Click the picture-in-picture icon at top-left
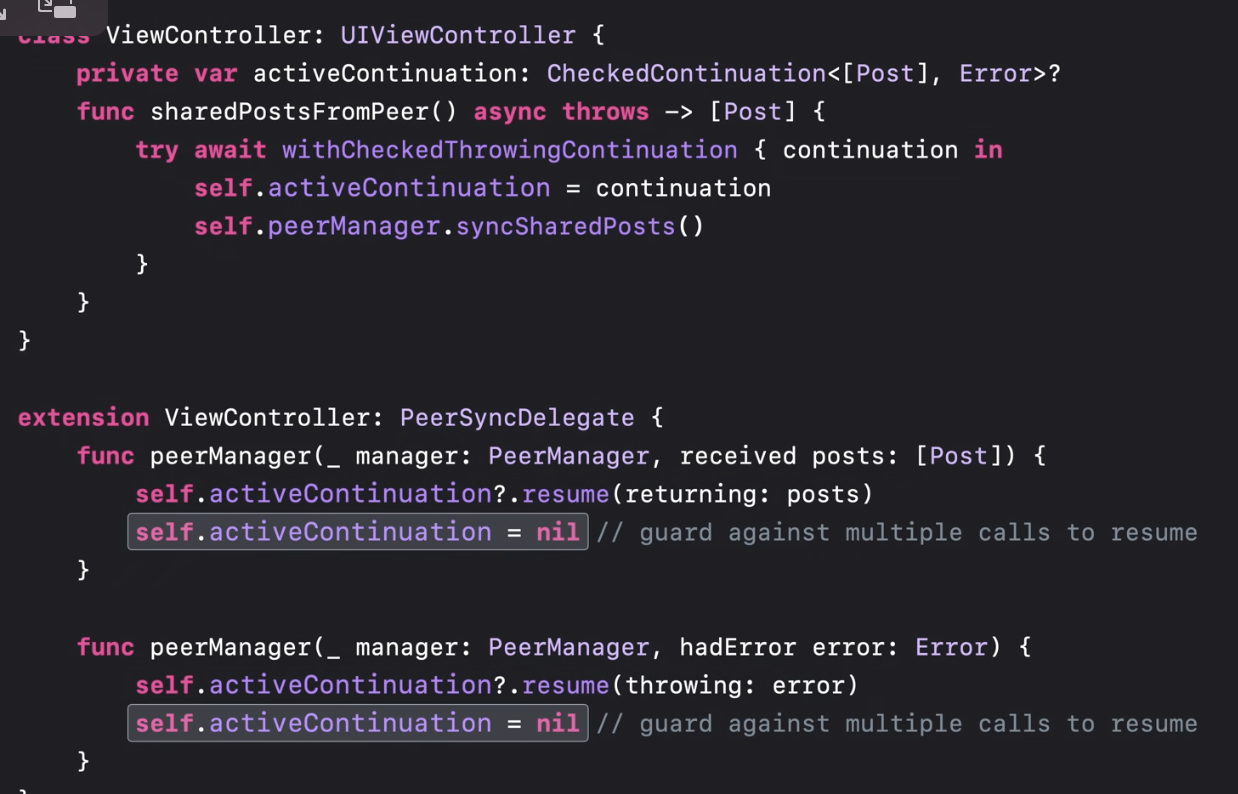1238x794 pixels. click(57, 9)
